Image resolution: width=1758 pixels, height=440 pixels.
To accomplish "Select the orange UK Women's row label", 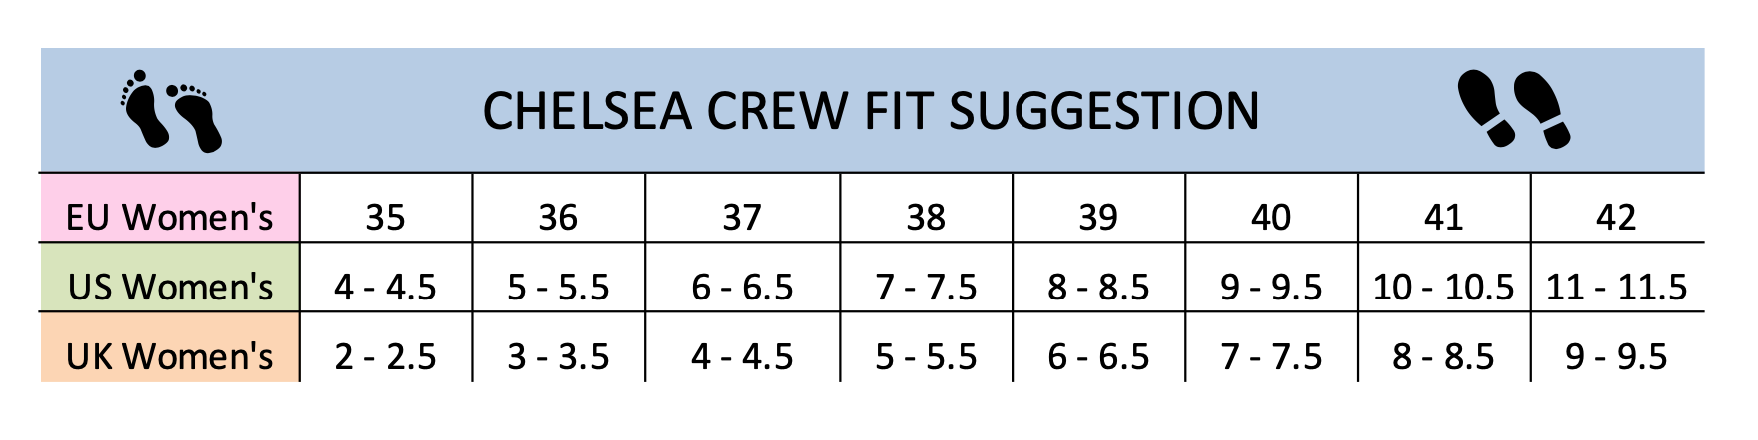I will pos(169,356).
